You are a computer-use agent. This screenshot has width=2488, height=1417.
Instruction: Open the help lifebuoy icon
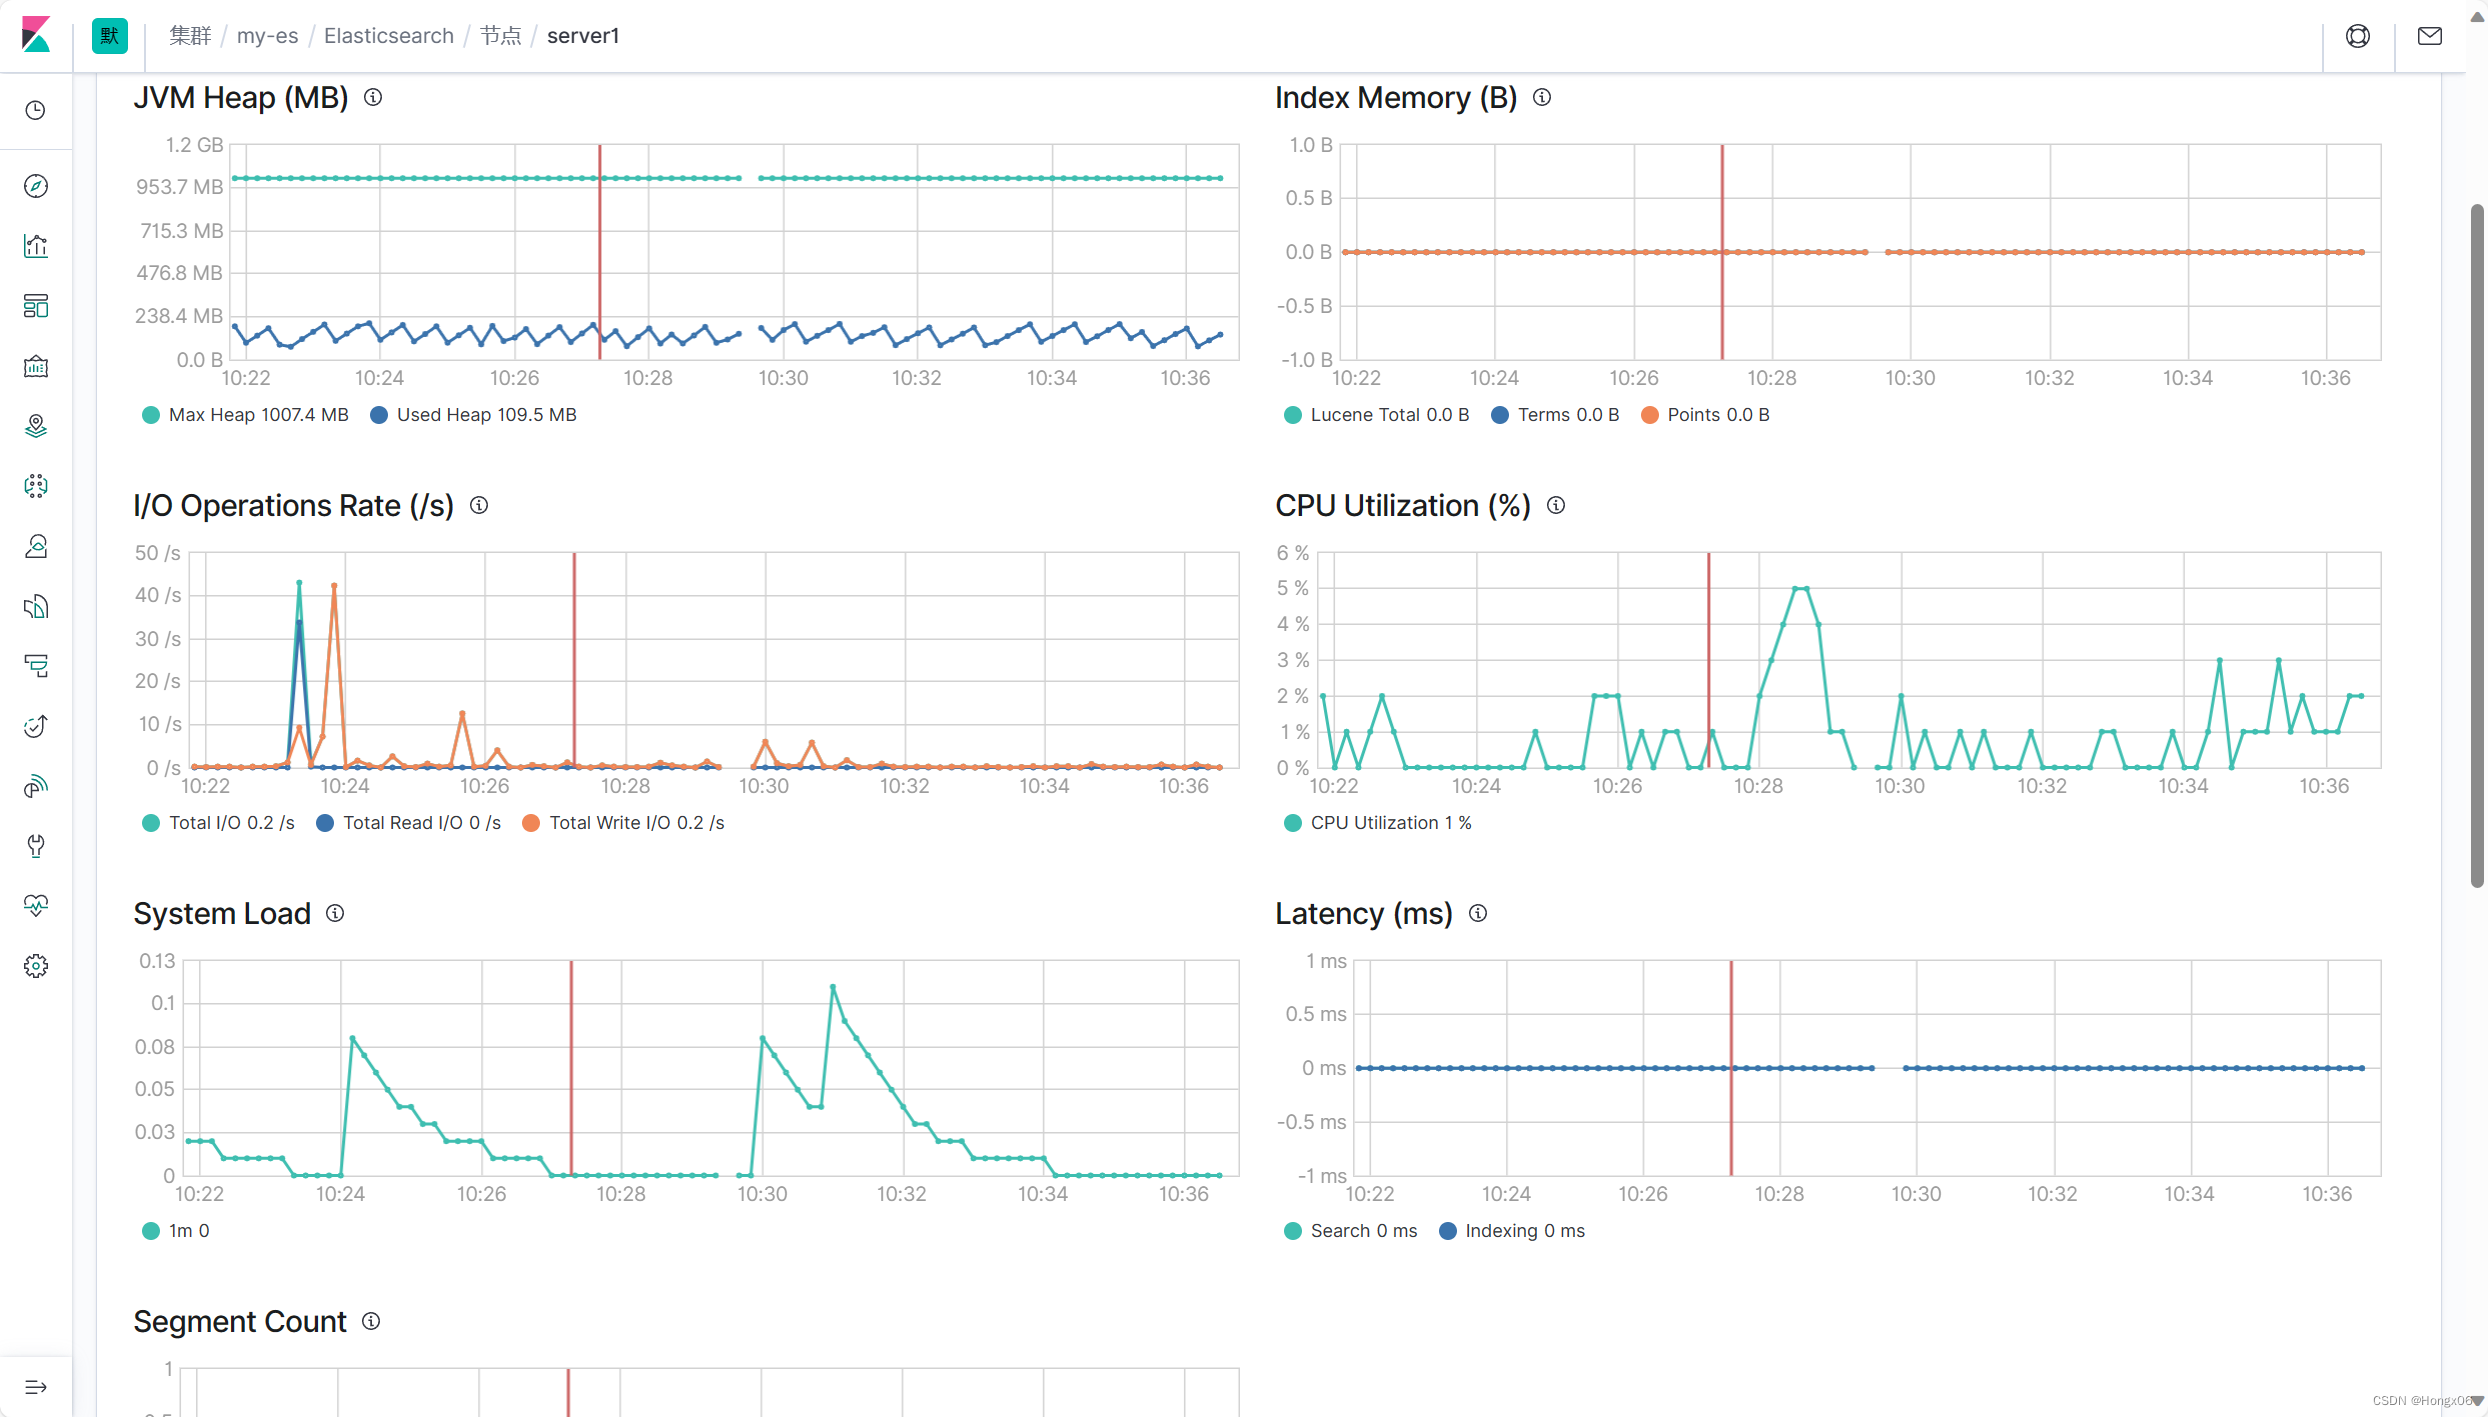2358,36
